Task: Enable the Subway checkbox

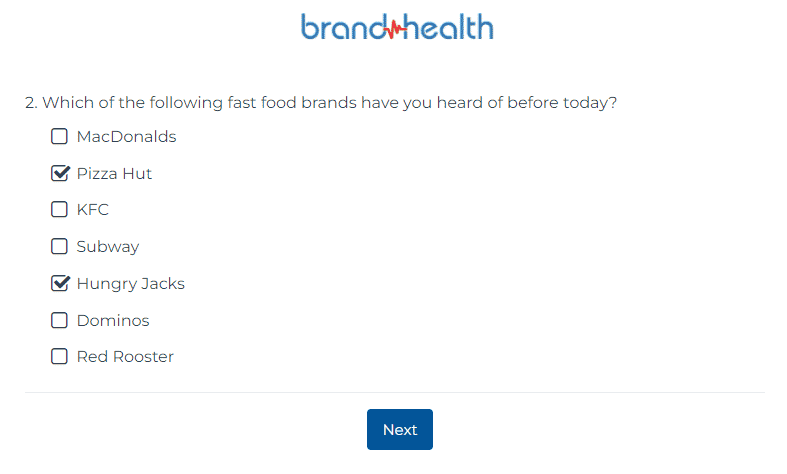Action: click(59, 247)
